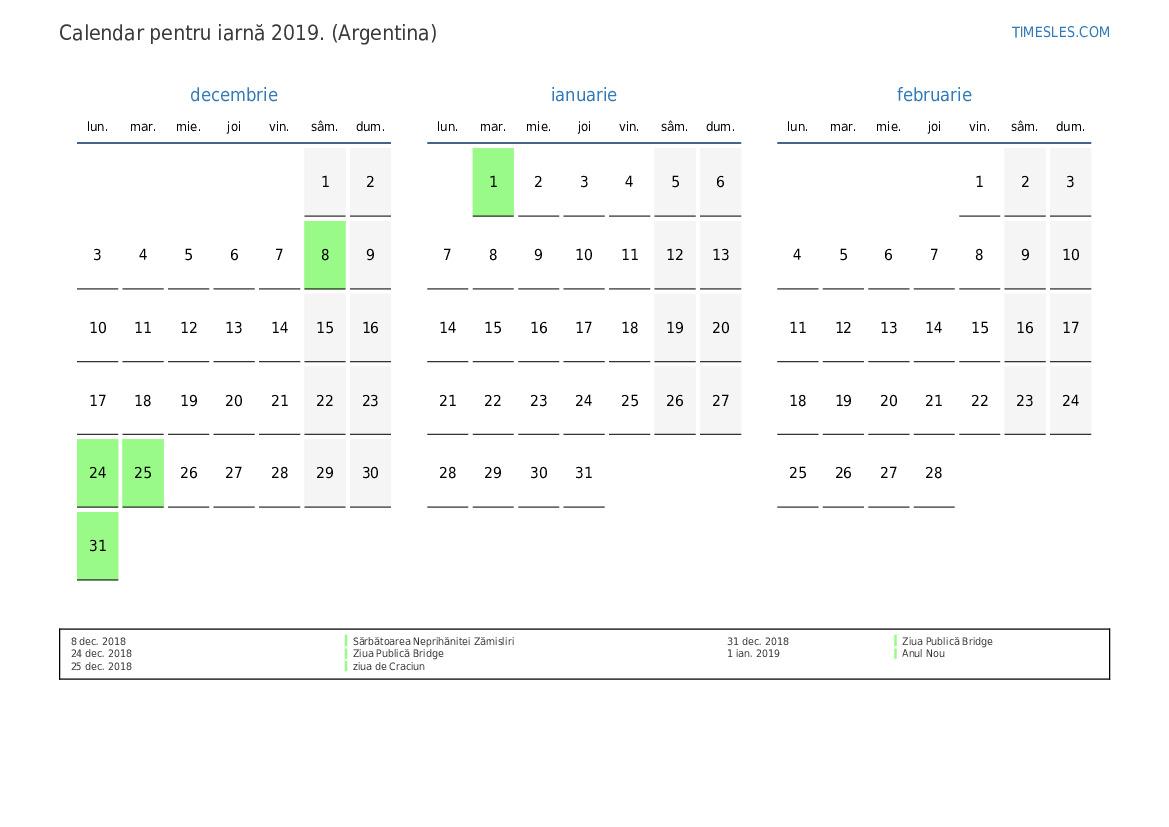
Task: Select January 5 in ianuarie
Action: click(675, 182)
